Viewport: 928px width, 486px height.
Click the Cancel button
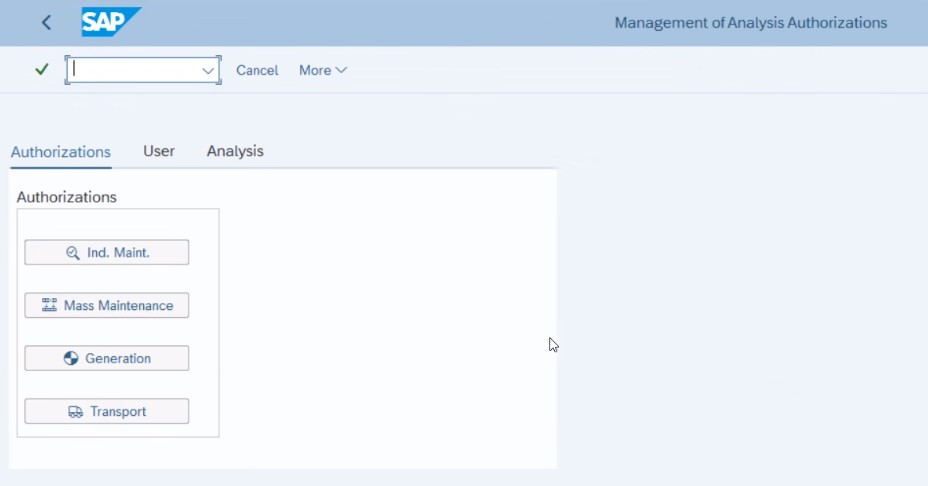coord(257,70)
